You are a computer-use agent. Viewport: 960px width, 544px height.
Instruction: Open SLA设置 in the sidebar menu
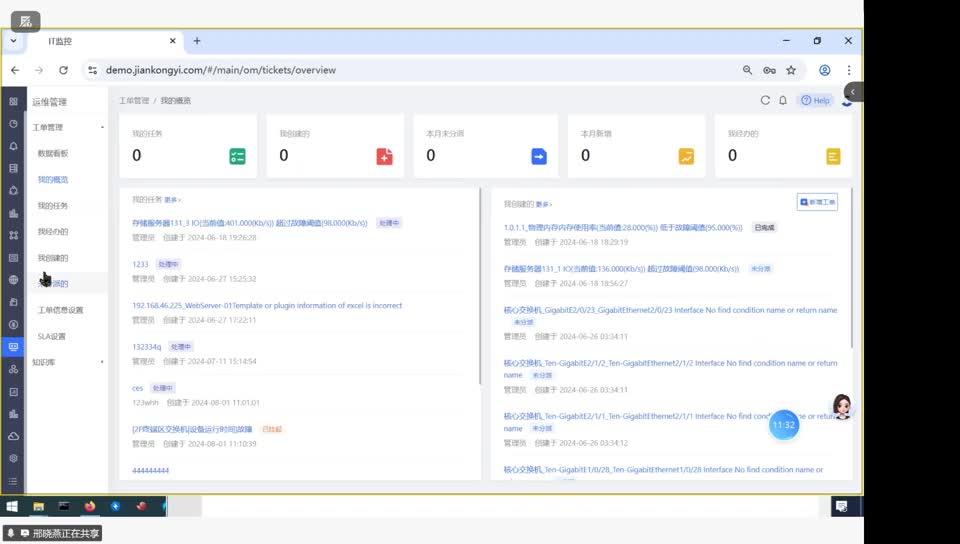coord(52,336)
